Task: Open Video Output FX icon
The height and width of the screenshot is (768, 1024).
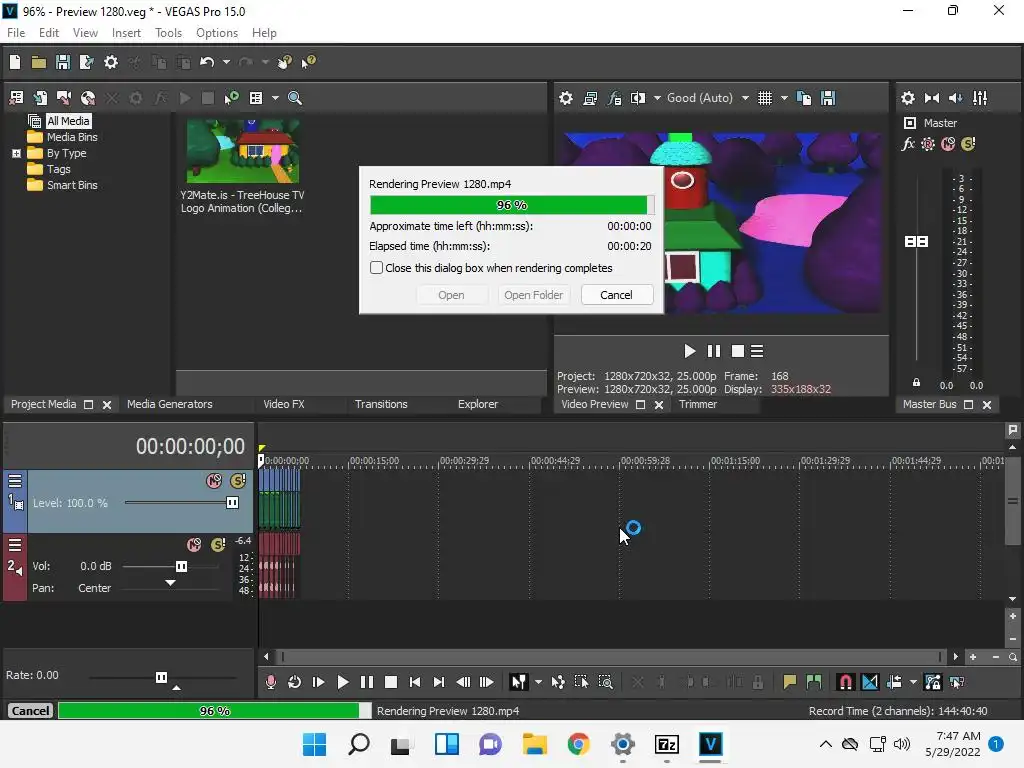Action: (x=615, y=98)
